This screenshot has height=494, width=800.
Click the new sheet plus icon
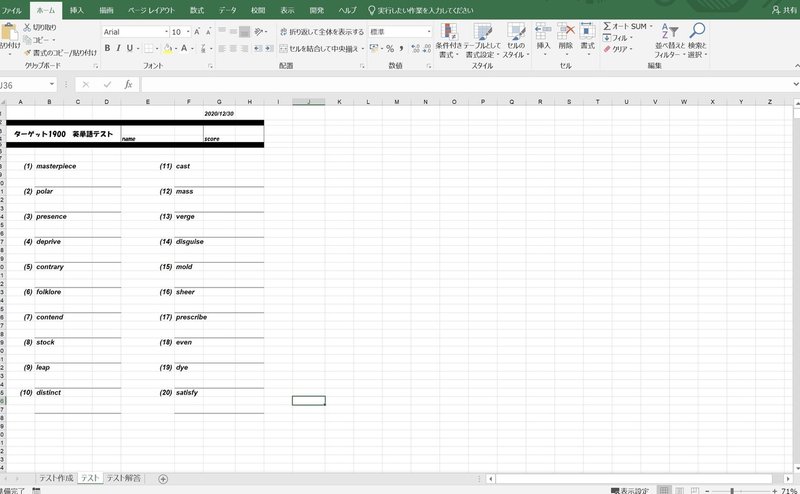click(163, 479)
